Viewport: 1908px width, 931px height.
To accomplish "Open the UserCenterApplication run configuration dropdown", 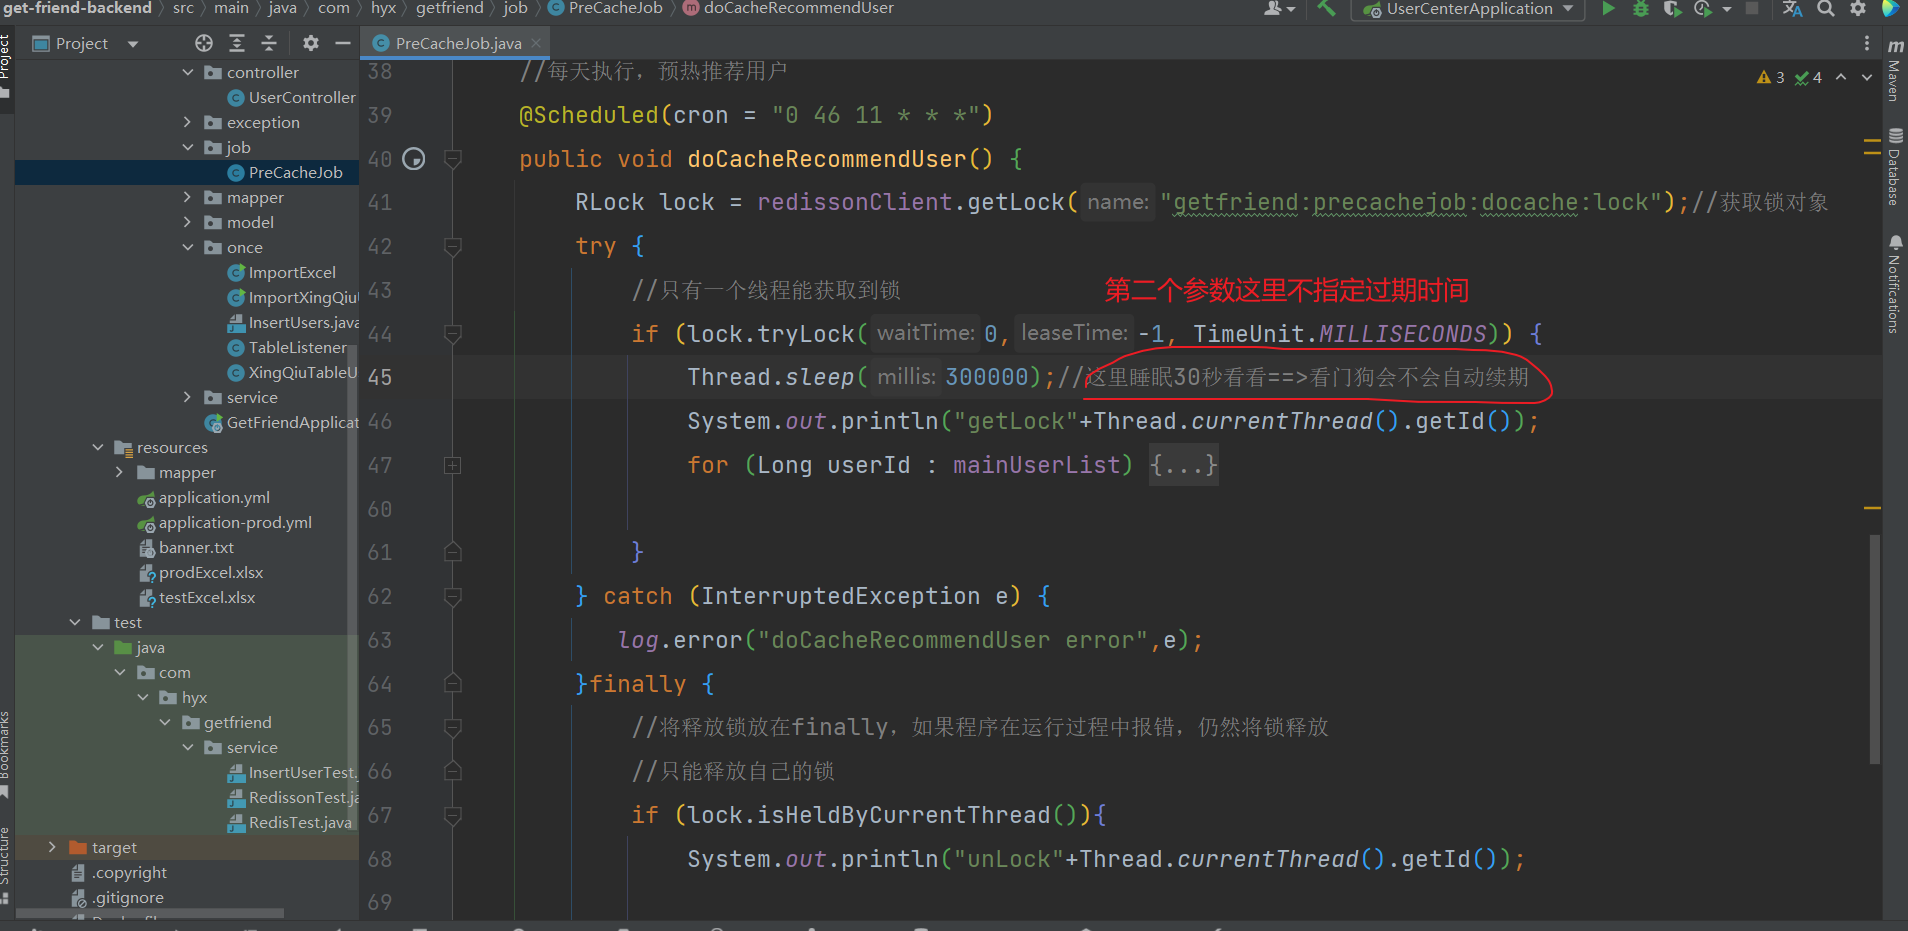I will click(1468, 9).
